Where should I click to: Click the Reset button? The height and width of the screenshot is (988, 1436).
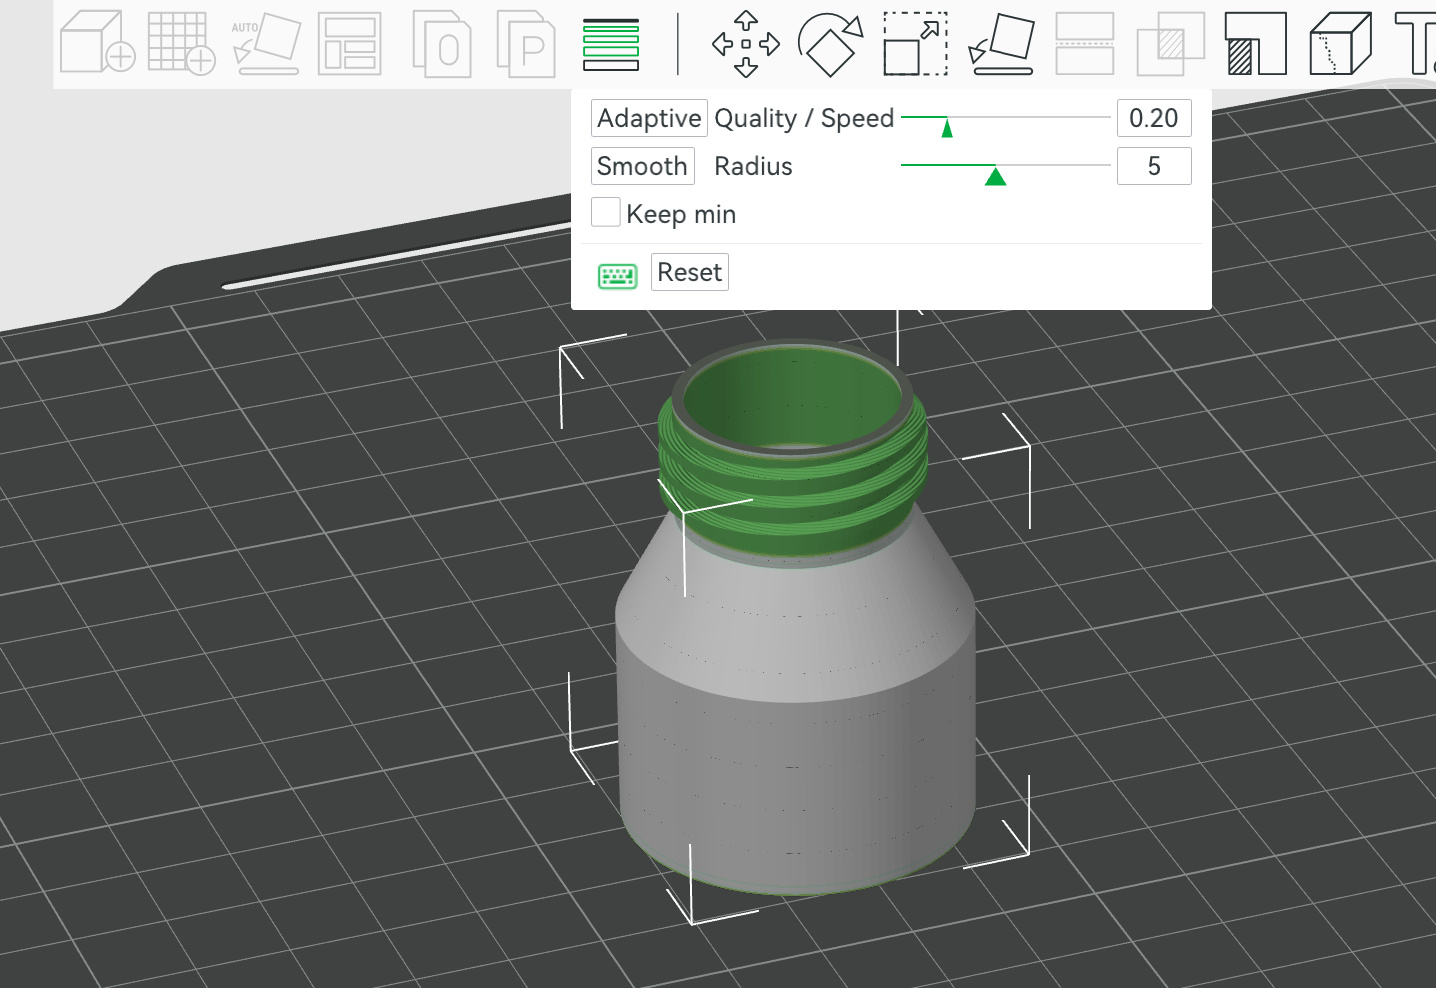click(x=689, y=272)
